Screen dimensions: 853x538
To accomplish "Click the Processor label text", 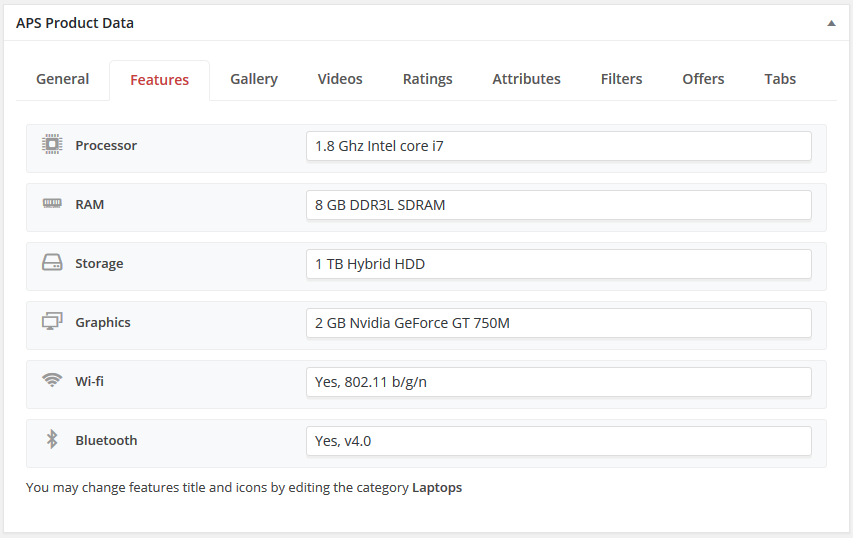I will (106, 145).
